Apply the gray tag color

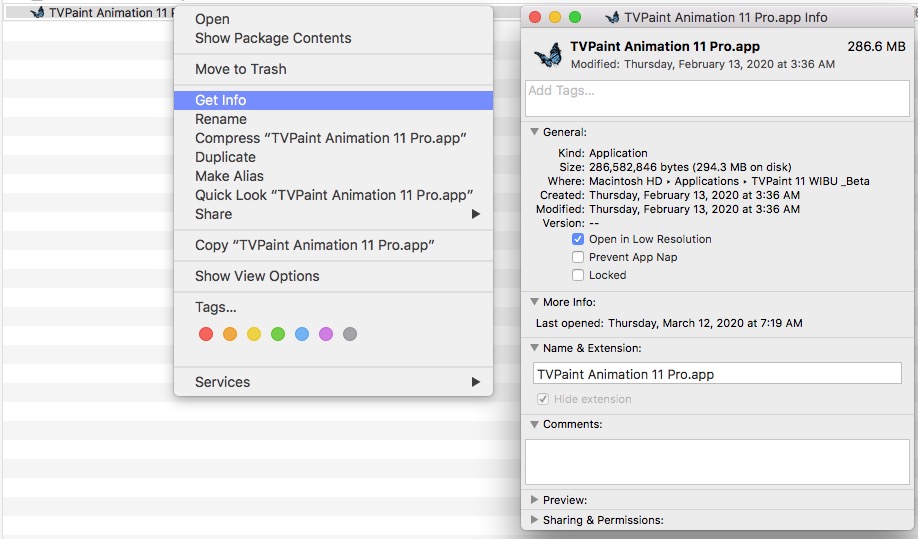(x=350, y=334)
